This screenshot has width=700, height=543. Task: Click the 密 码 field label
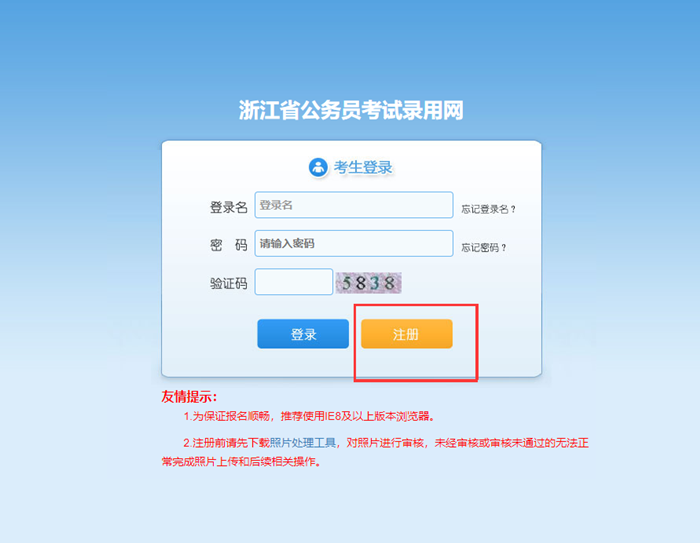click(x=229, y=245)
